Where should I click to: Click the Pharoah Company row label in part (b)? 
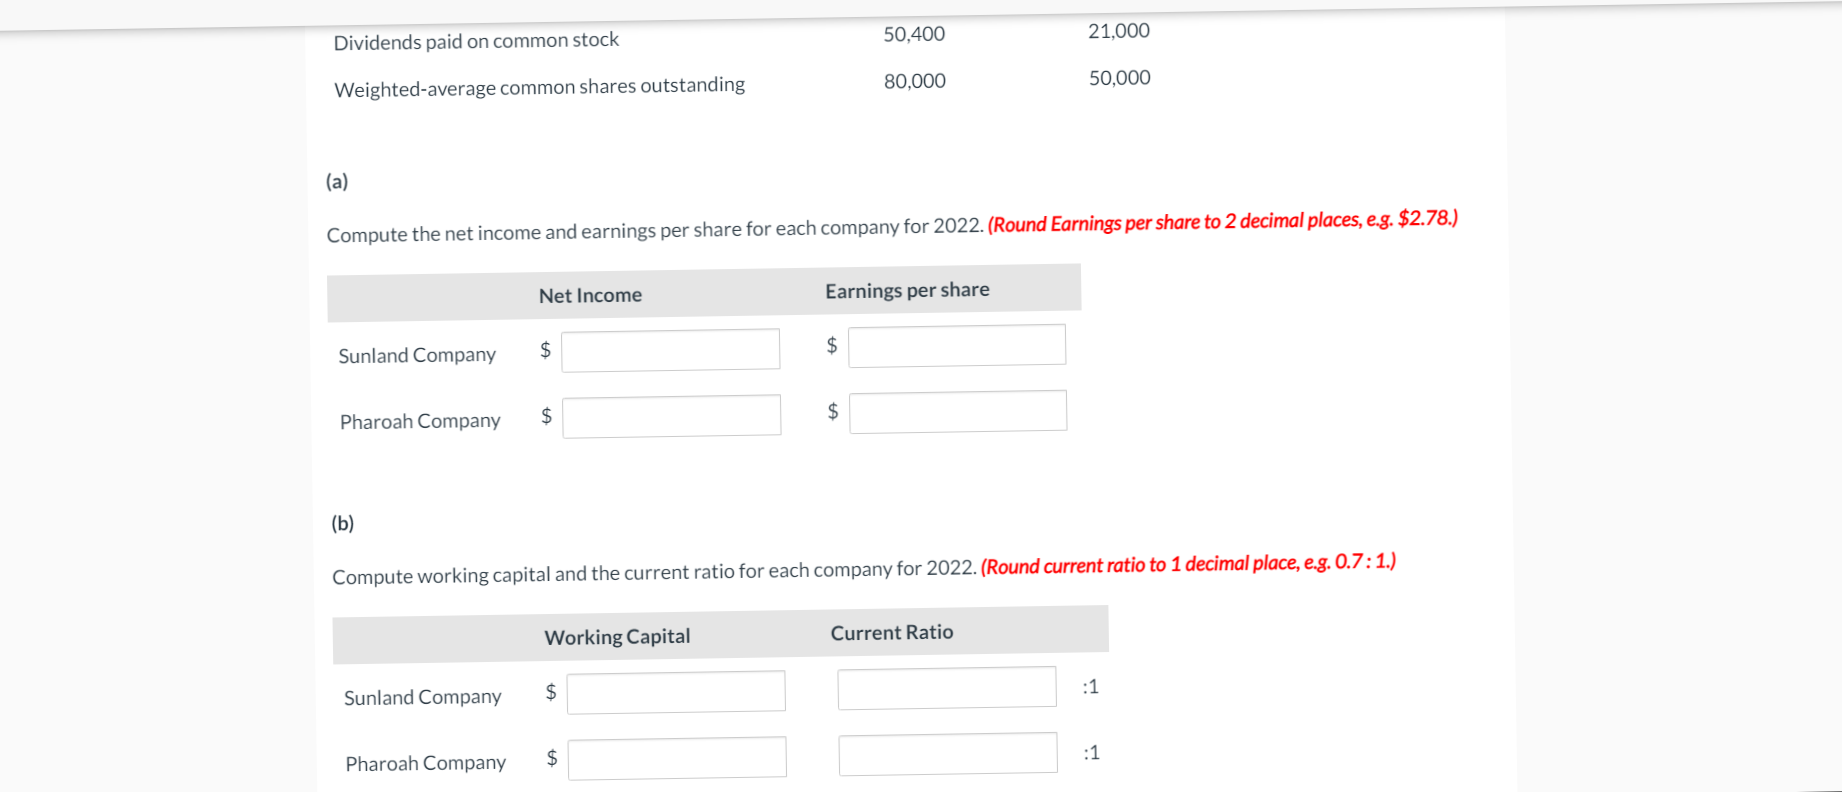(x=424, y=762)
